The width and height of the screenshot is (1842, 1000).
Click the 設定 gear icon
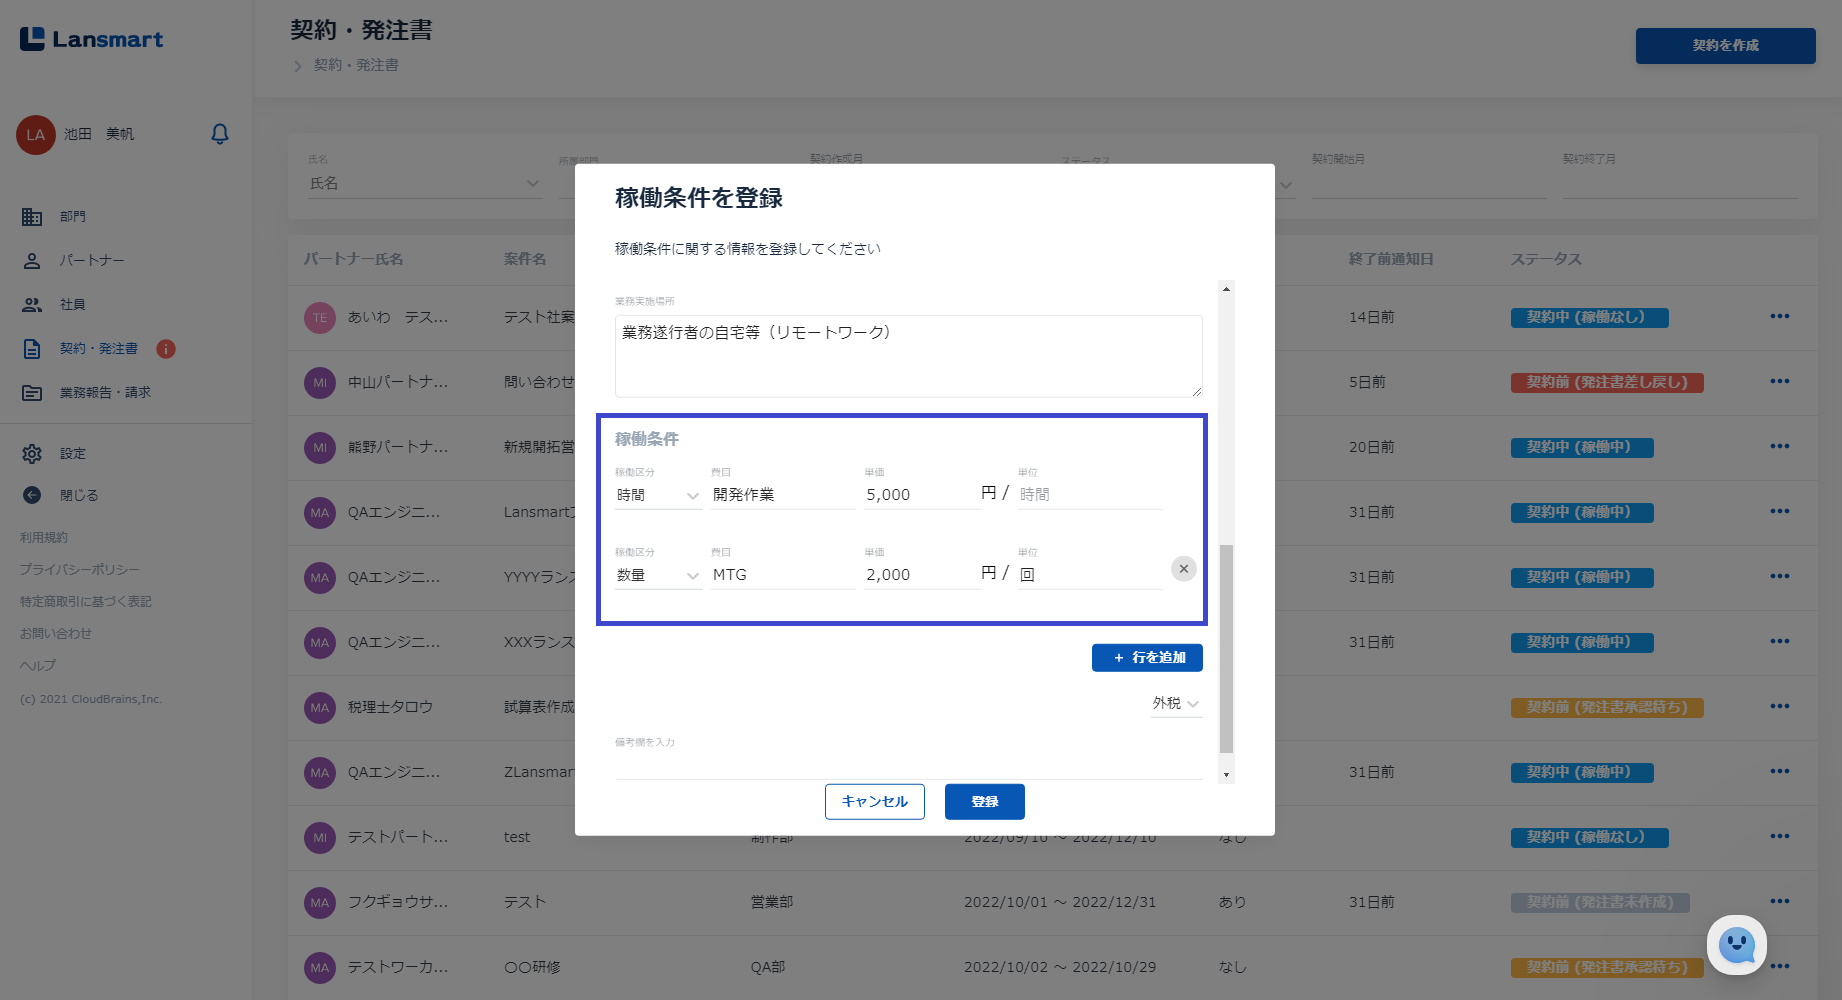32,454
